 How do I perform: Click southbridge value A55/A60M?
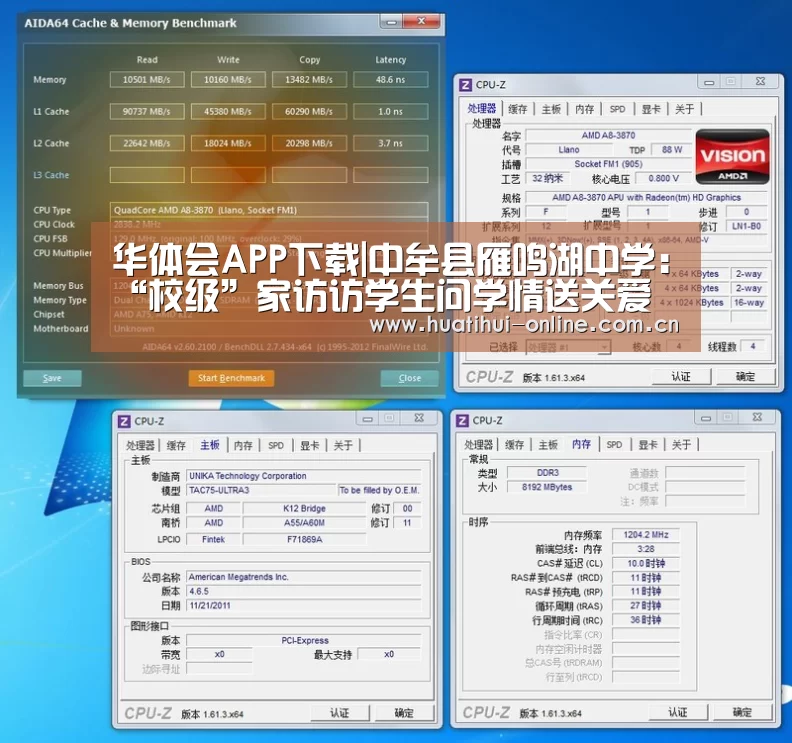pyautogui.click(x=304, y=523)
